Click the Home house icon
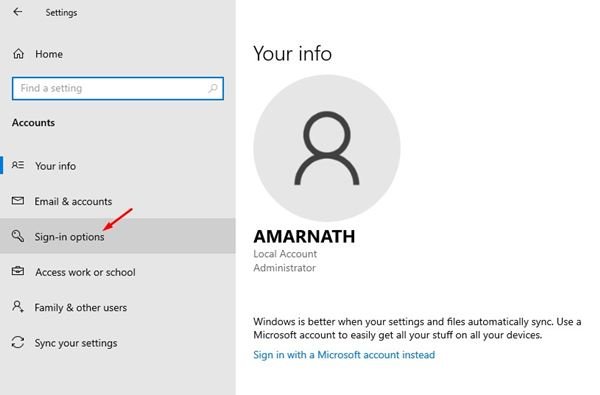The image size is (600, 395). point(18,54)
